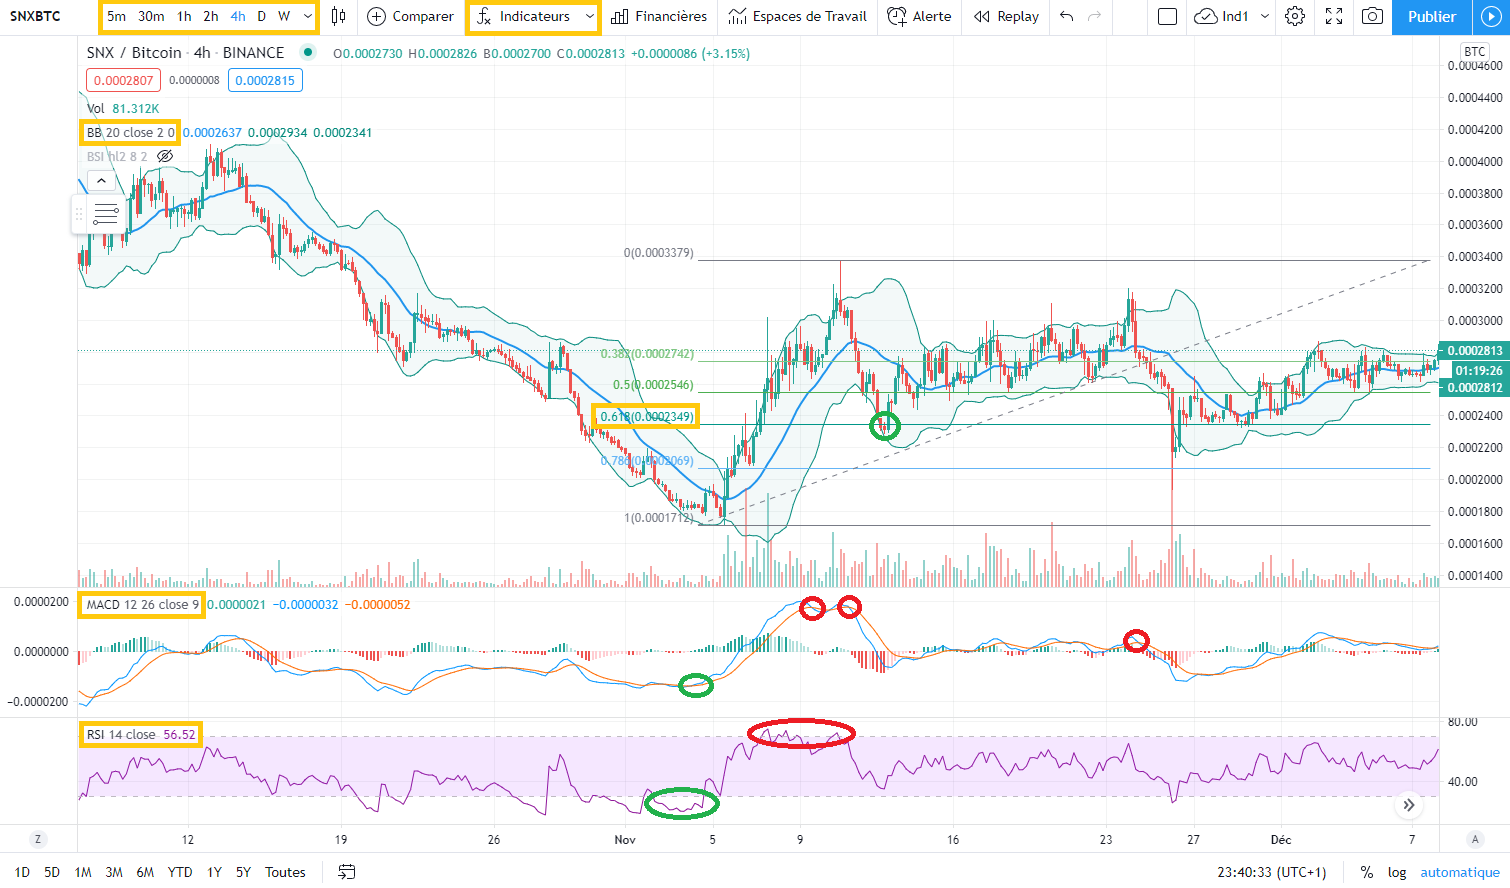Set date range to 1M

pos(83,872)
